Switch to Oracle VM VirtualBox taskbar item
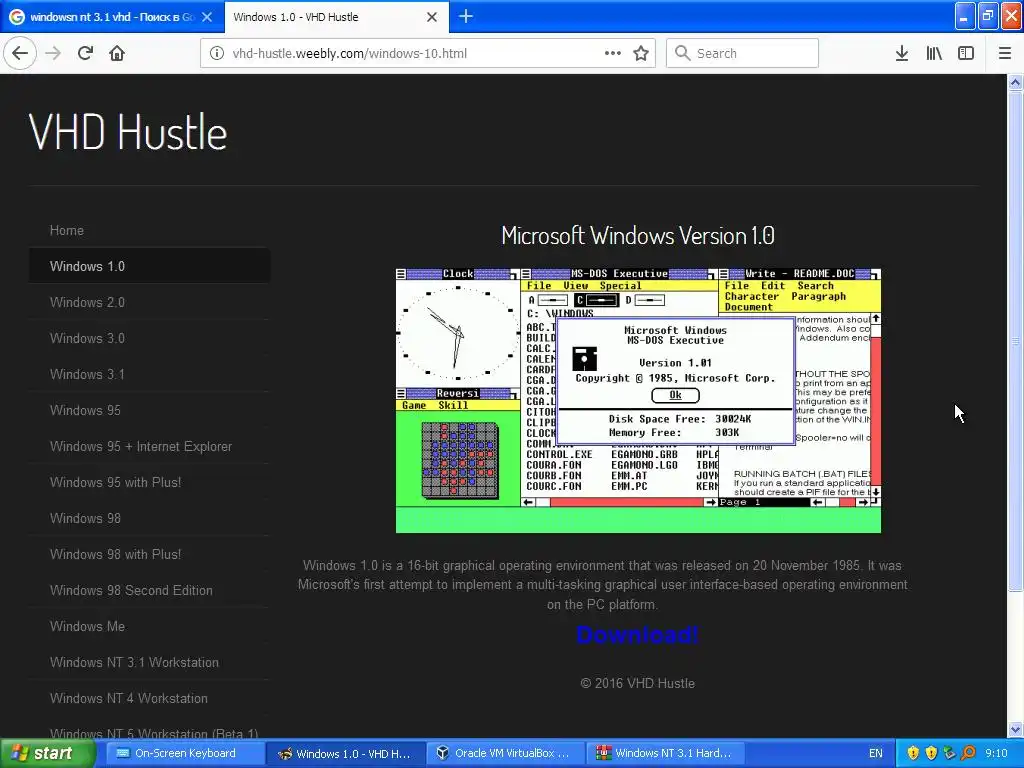The image size is (1024, 768). tap(503, 753)
